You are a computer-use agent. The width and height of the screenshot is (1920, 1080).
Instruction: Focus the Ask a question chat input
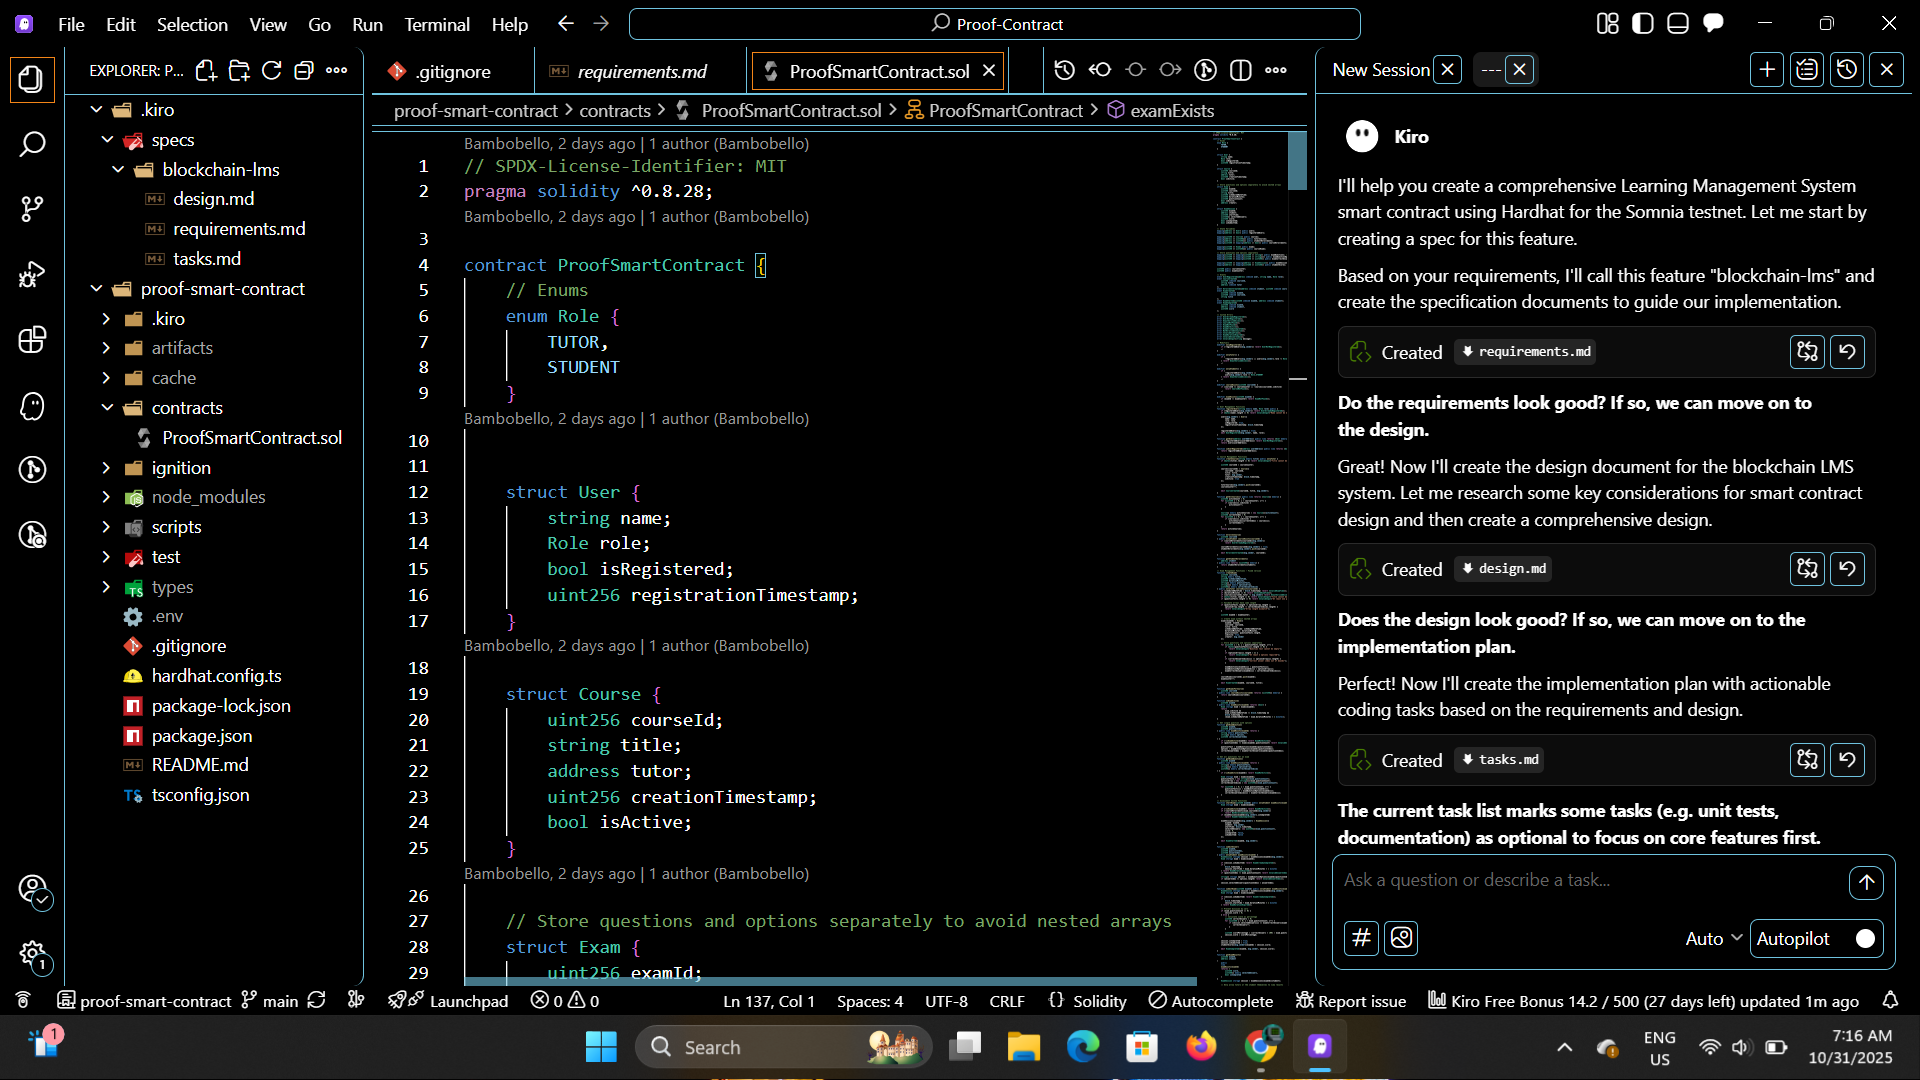(1590, 881)
